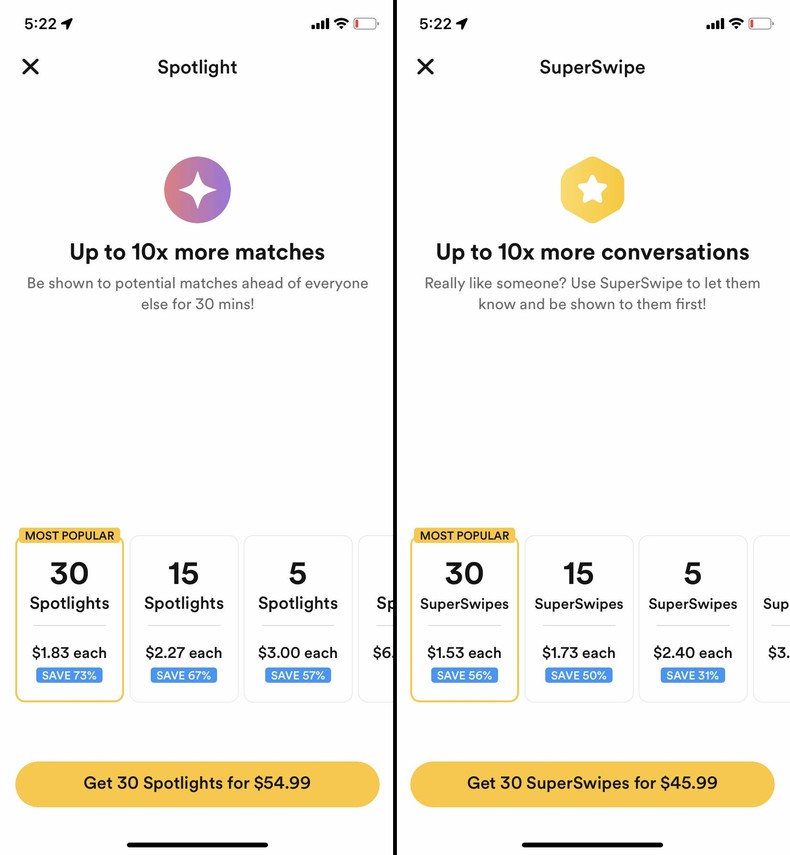Click the purple Spotlight sparkle icon
The image size is (790, 855).
click(196, 188)
